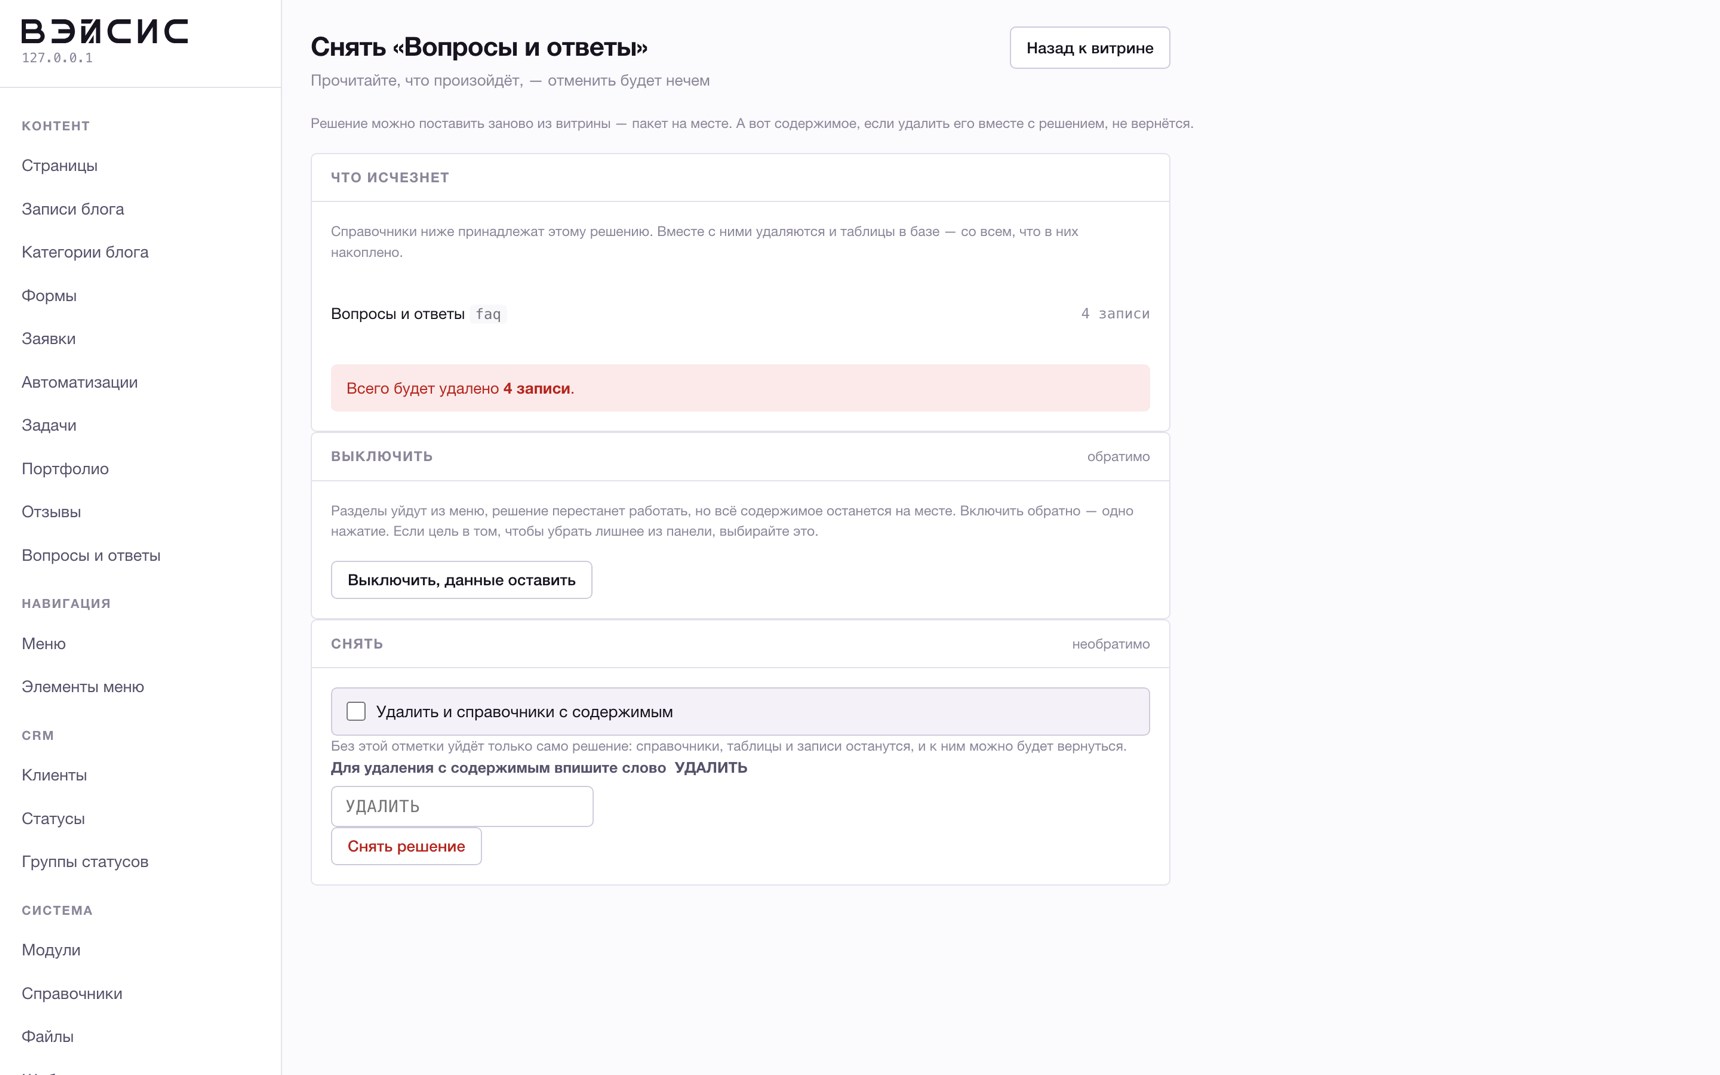
Task: Open "Справочники" sidebar item
Action: 72,993
